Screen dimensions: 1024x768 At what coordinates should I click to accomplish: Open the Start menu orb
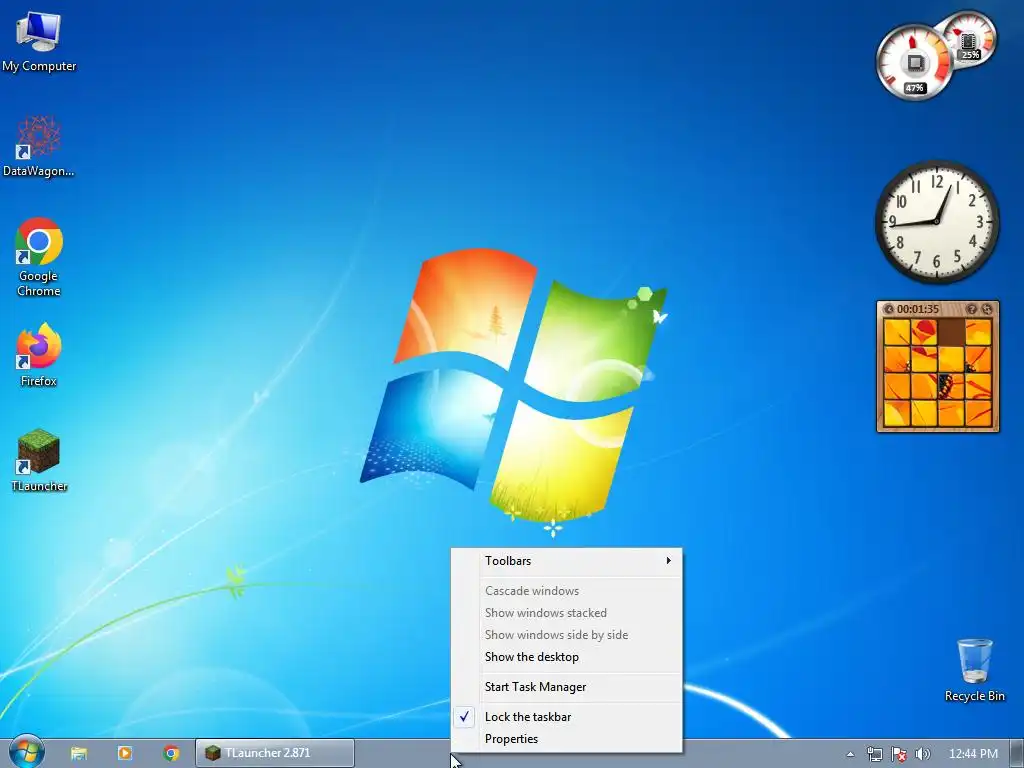tap(26, 752)
